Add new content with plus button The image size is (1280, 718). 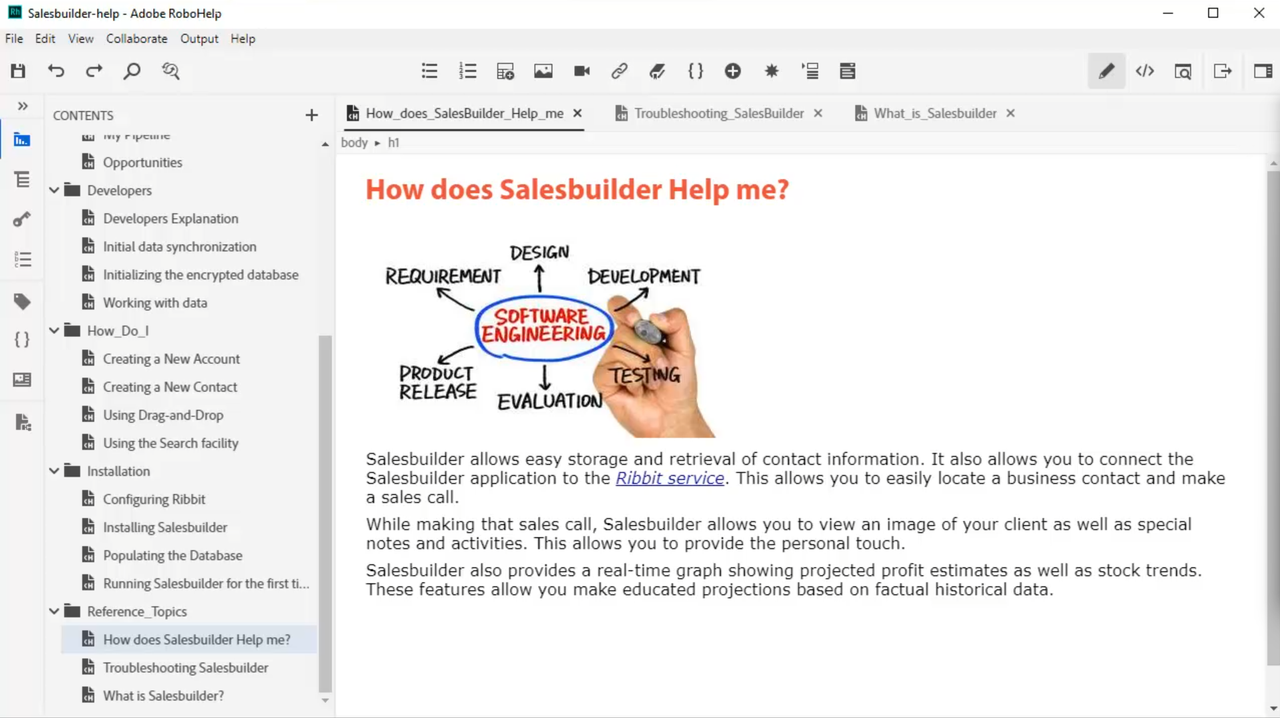(311, 115)
